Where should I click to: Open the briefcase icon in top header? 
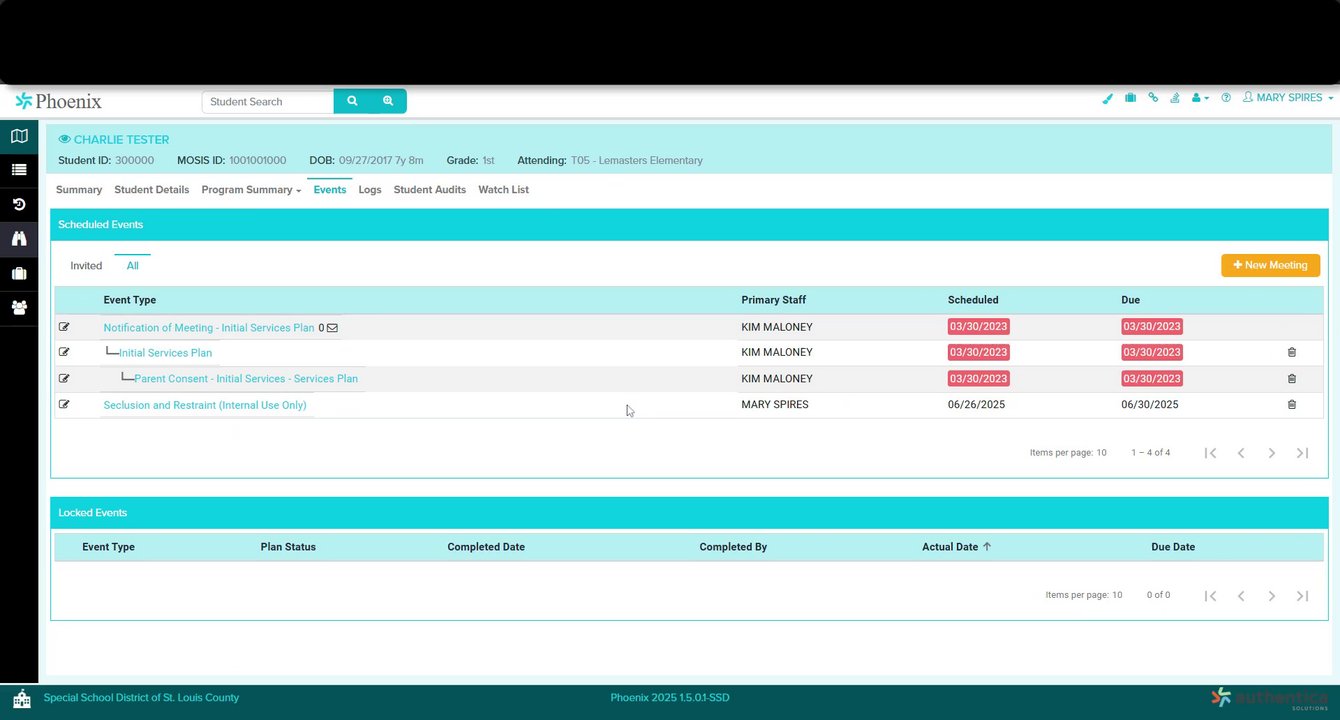tap(1131, 98)
